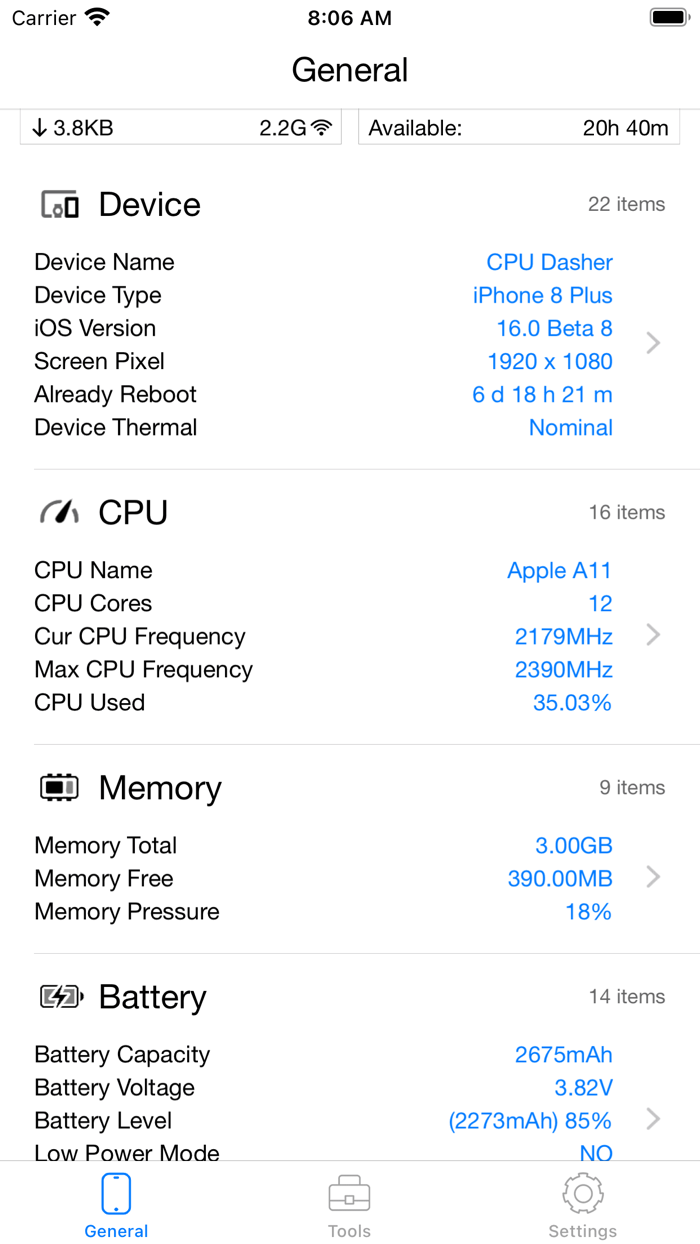This screenshot has height=1244, width=700.
Task: Tap the Device section icon
Action: [61, 204]
